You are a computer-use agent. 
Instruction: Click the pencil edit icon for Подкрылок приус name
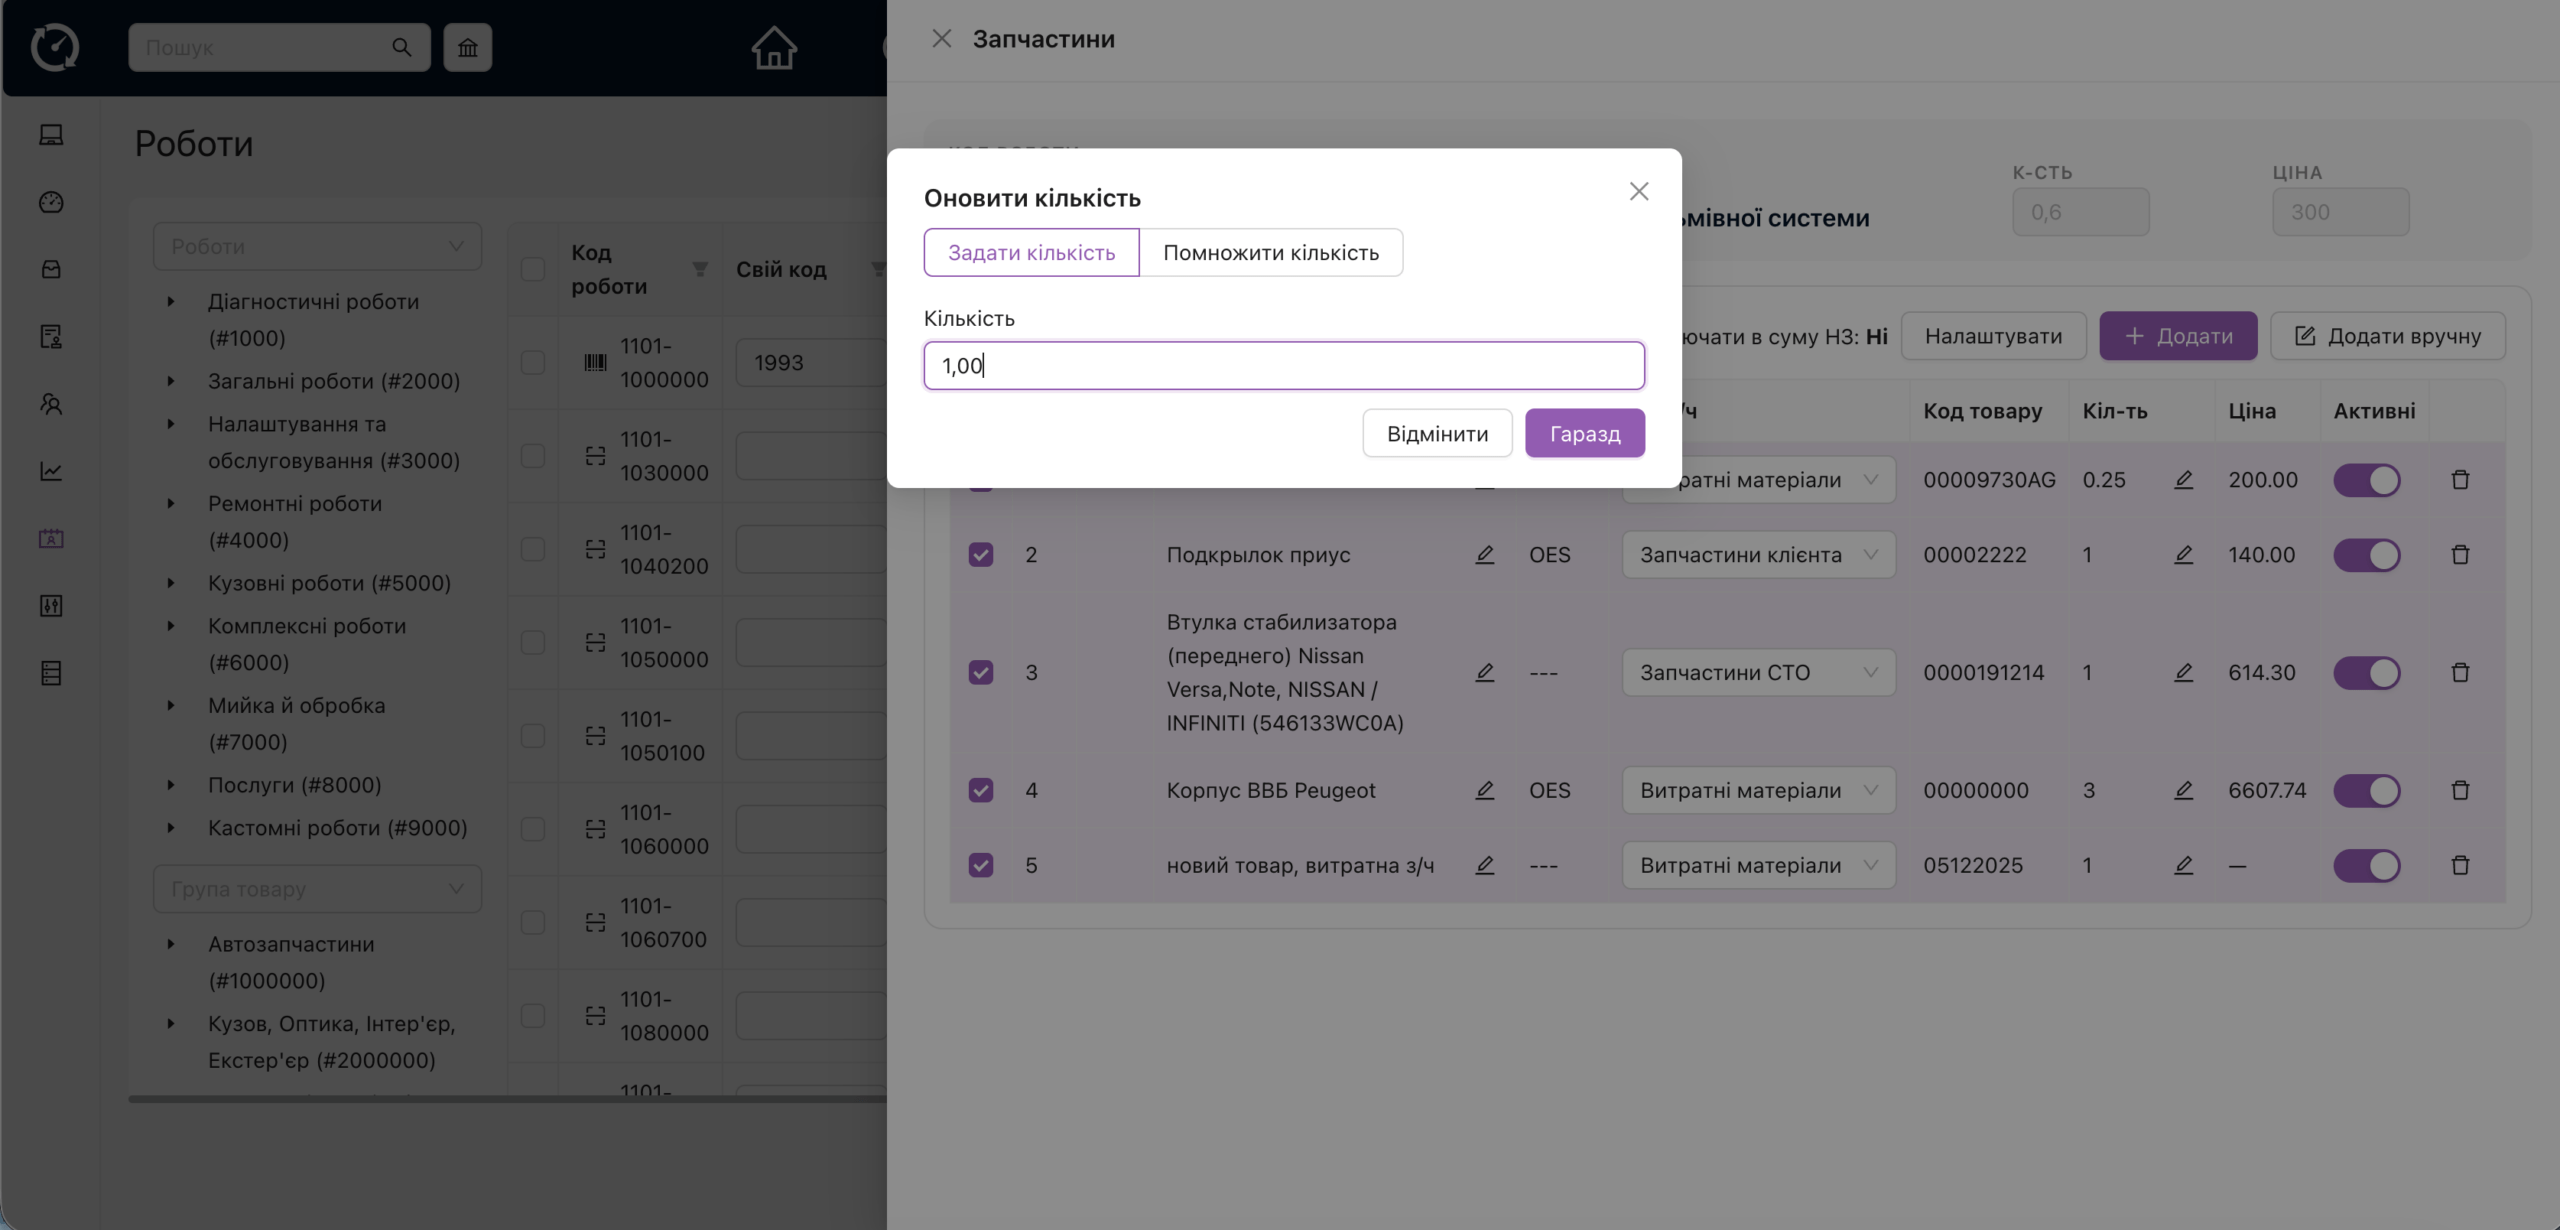(x=1485, y=555)
